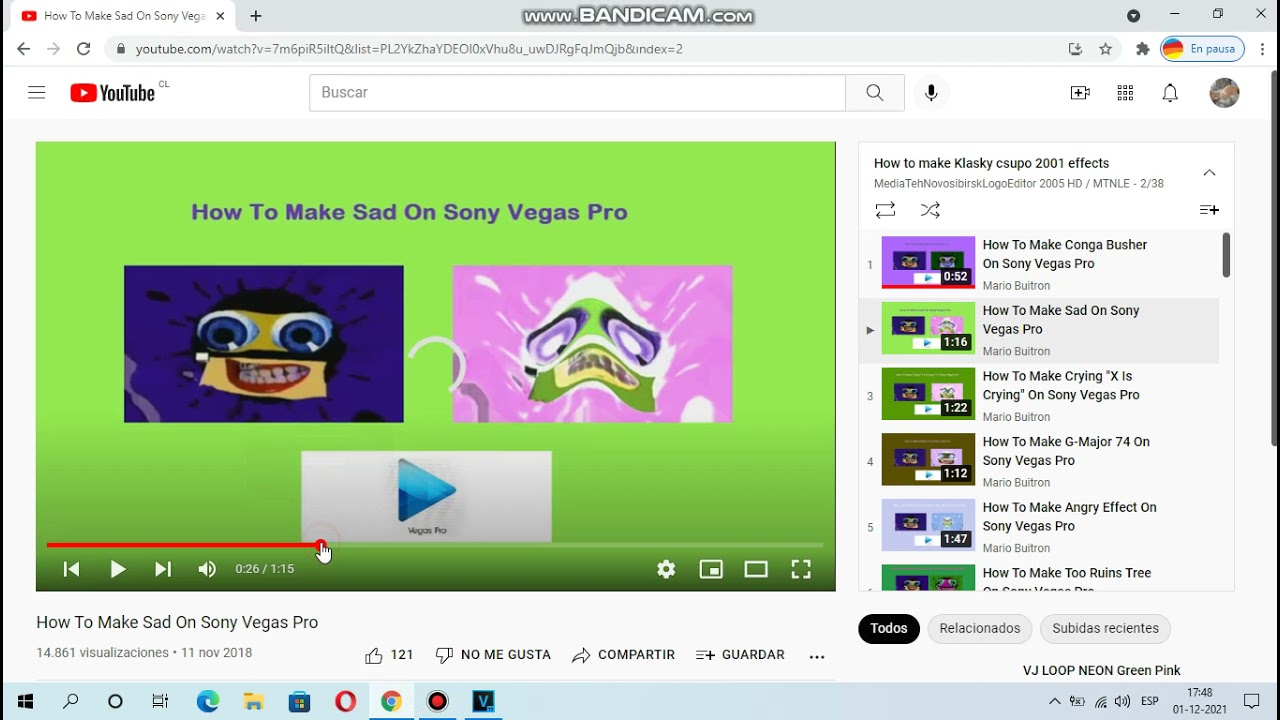Viewport: 1280px width, 720px height.
Task: Go to the YouTube home logo
Action: click(x=112, y=93)
